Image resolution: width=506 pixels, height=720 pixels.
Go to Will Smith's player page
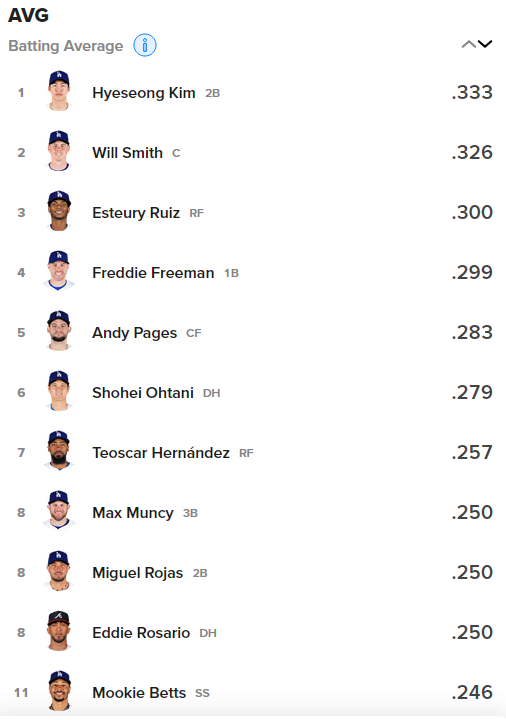coord(127,152)
